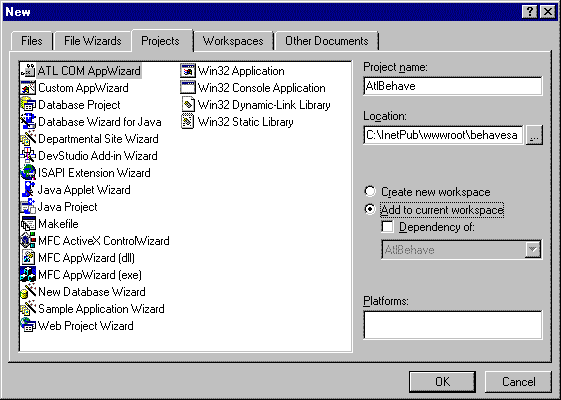Go to the Workspaces tab
561x400 pixels.
233,41
